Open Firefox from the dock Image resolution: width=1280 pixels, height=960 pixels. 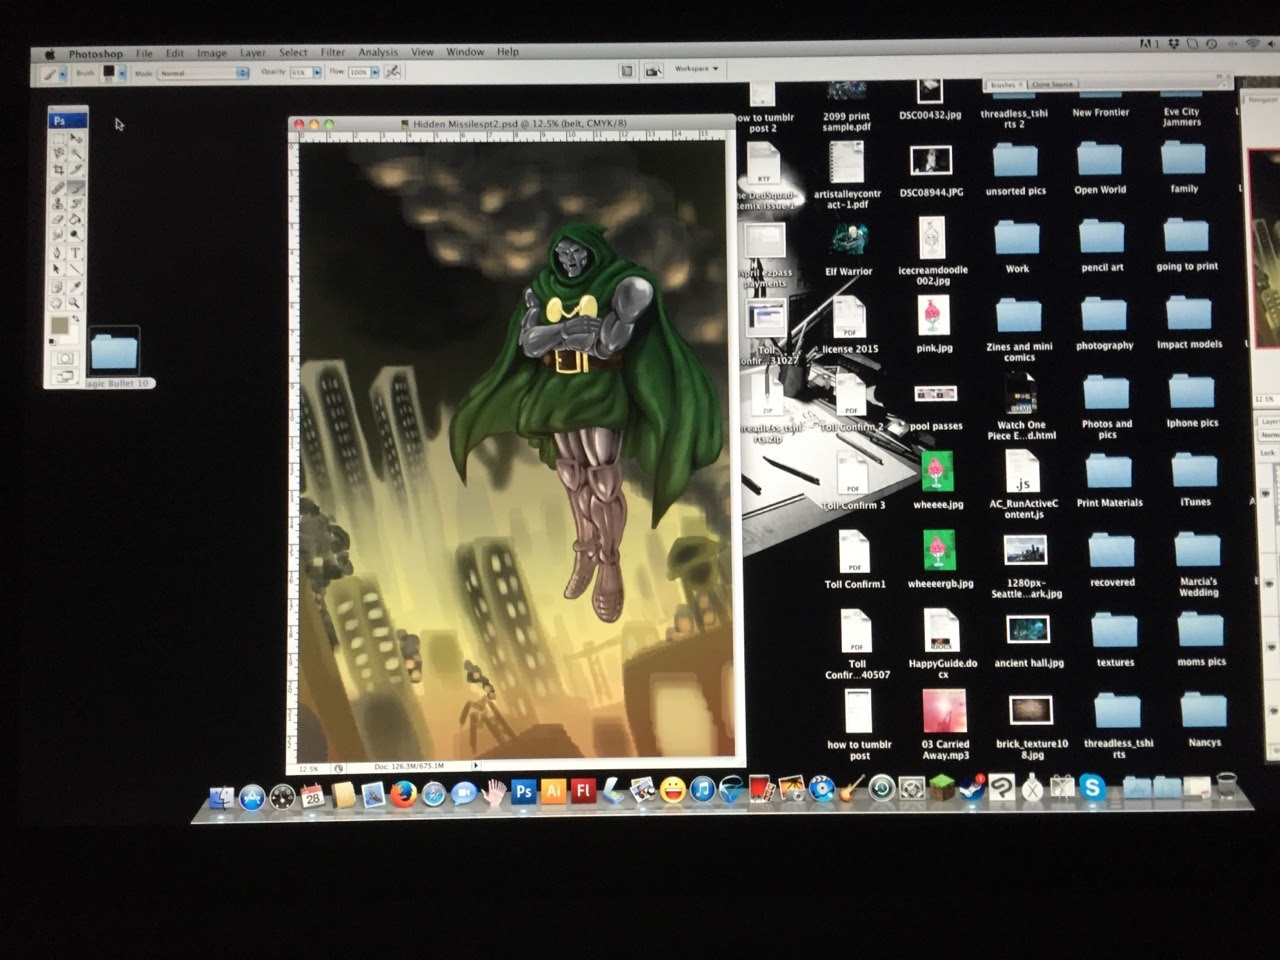pos(404,795)
